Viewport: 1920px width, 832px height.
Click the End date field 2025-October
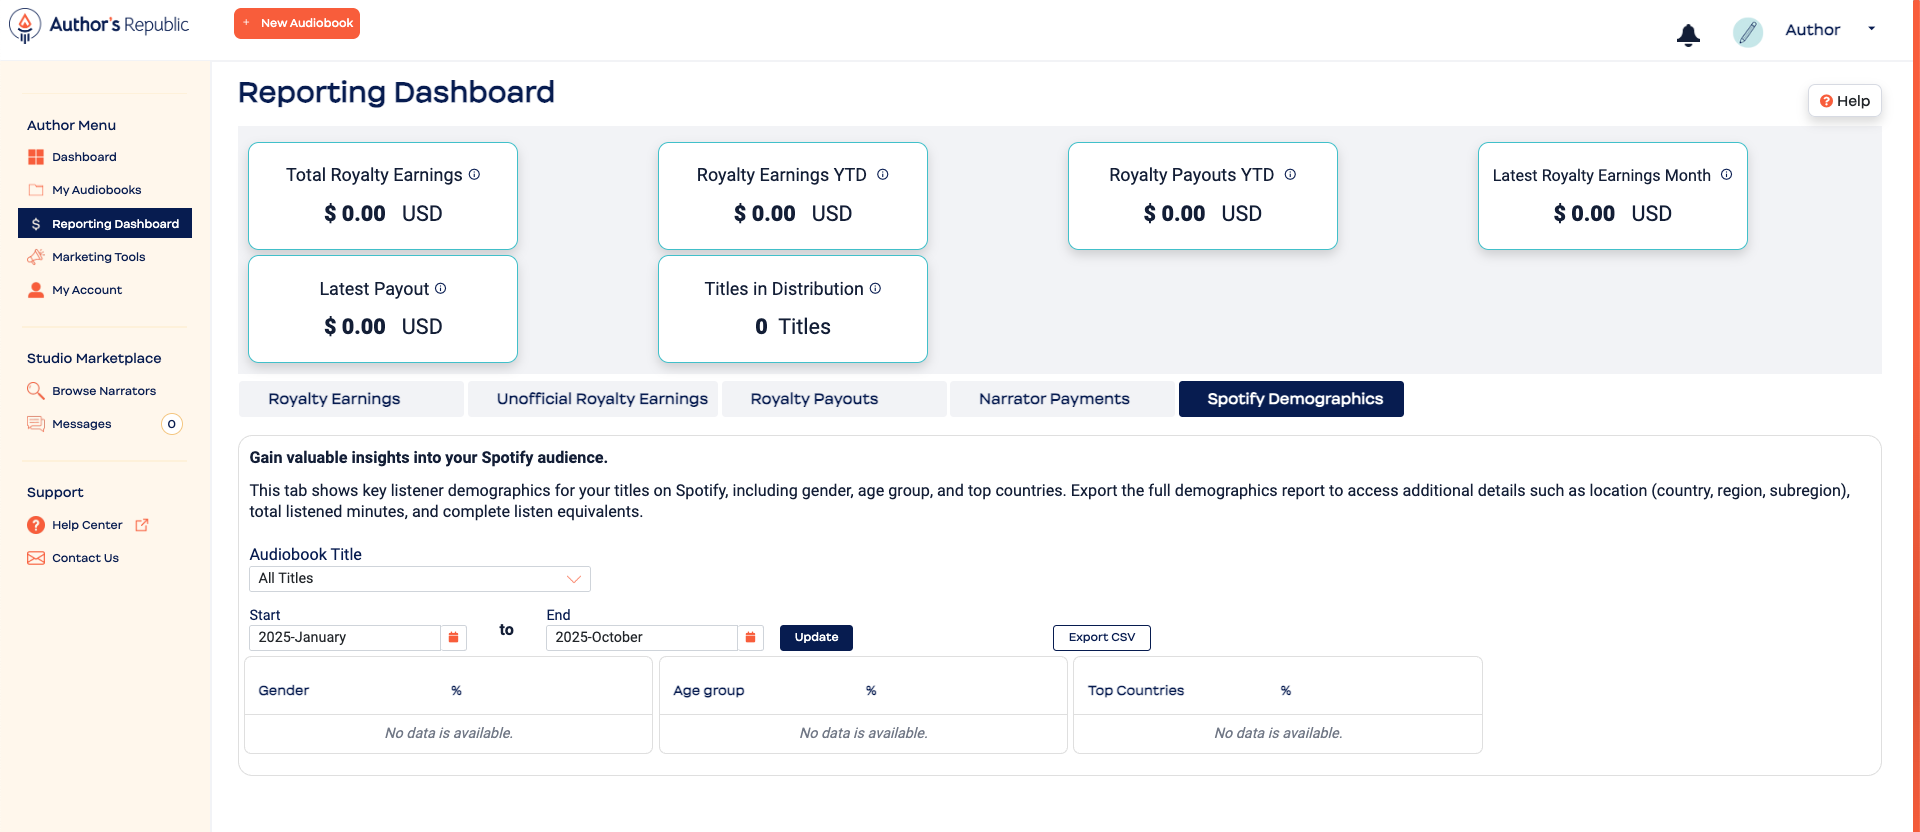click(641, 638)
